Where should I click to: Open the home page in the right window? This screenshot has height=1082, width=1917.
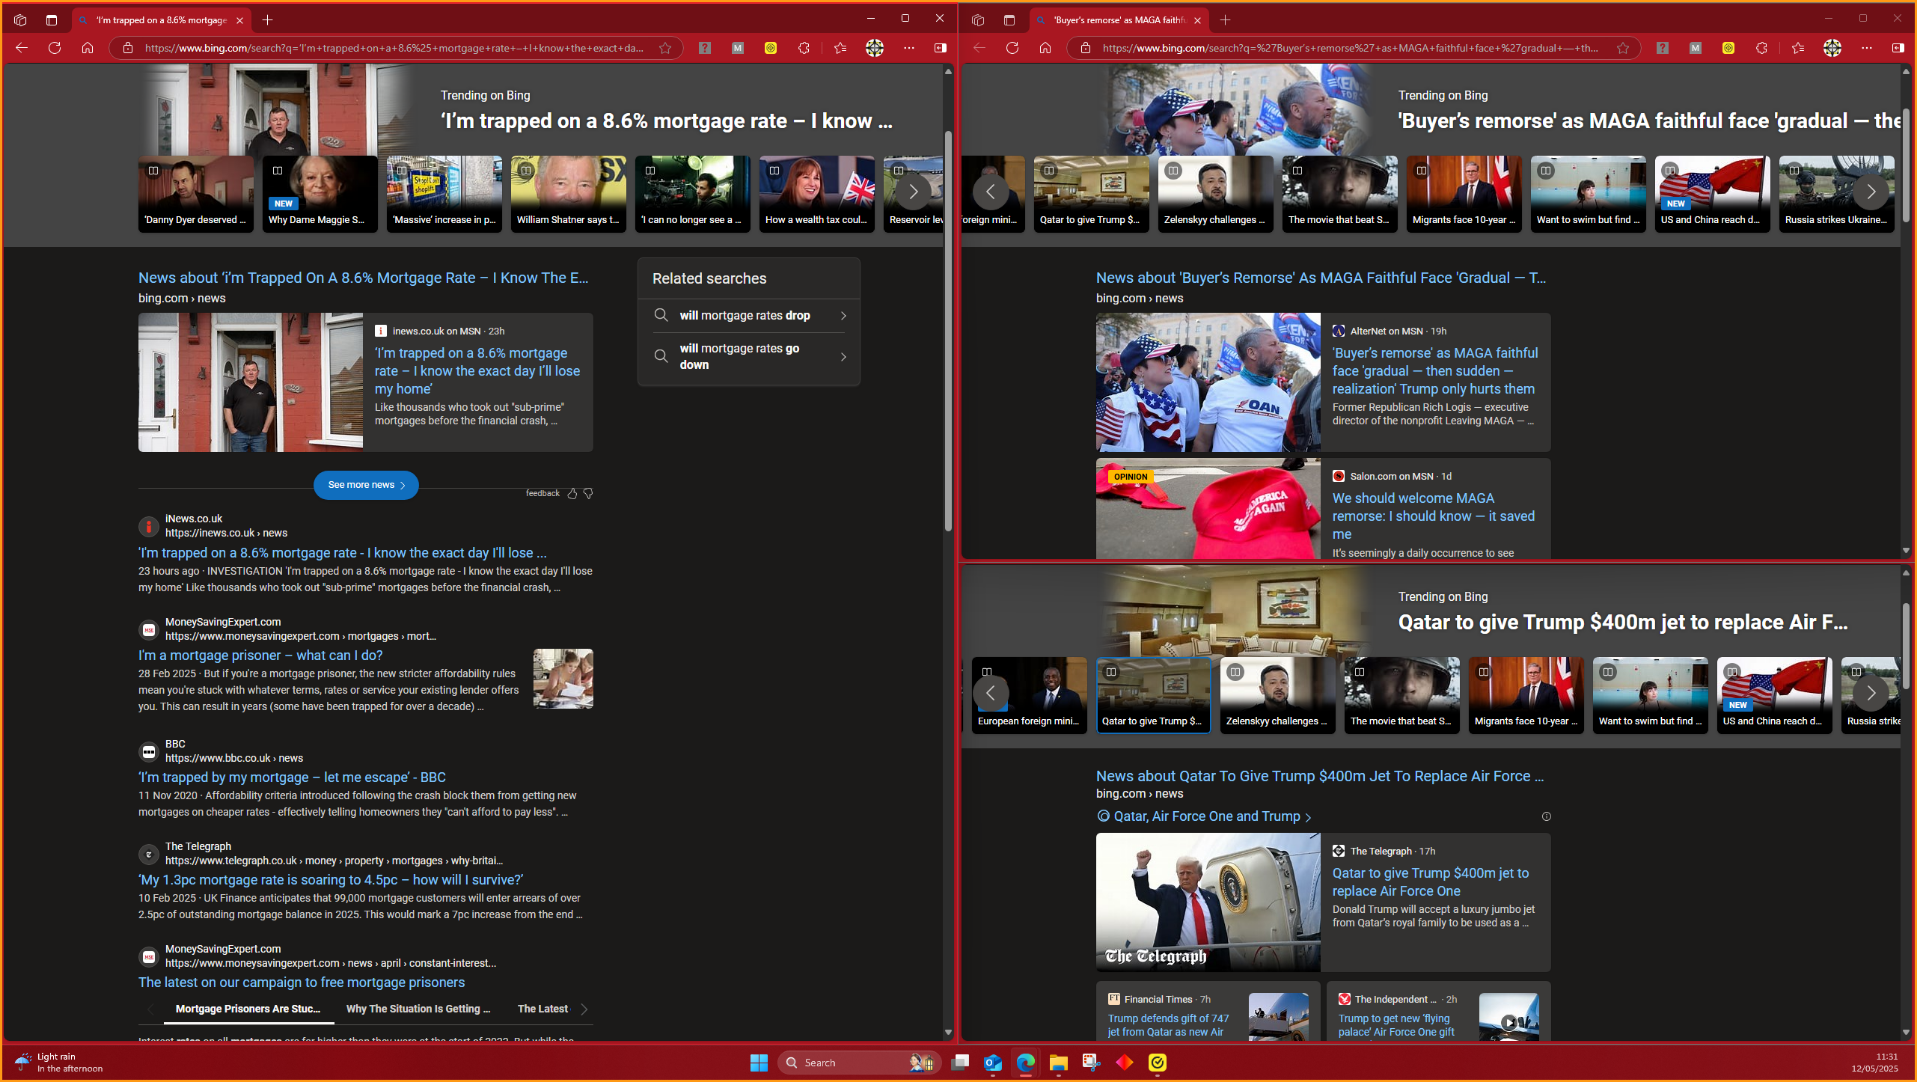[x=1045, y=48]
